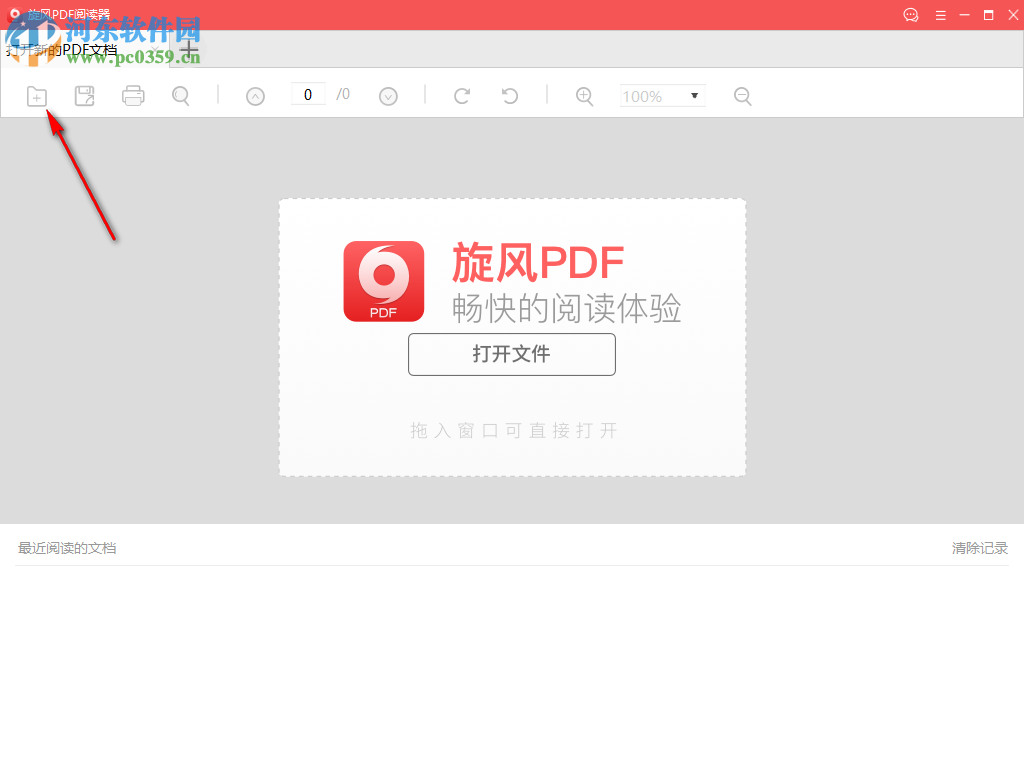Viewport: 1024px width, 769px height.
Task: Click 清除记录 to clear recent history
Action: pos(979,548)
